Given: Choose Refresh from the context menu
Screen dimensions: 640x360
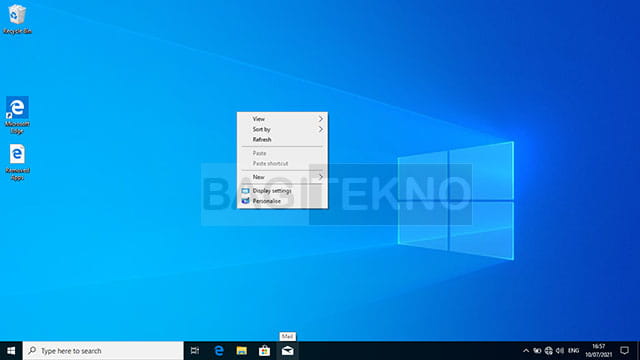Looking at the screenshot, I should coord(282,139).
